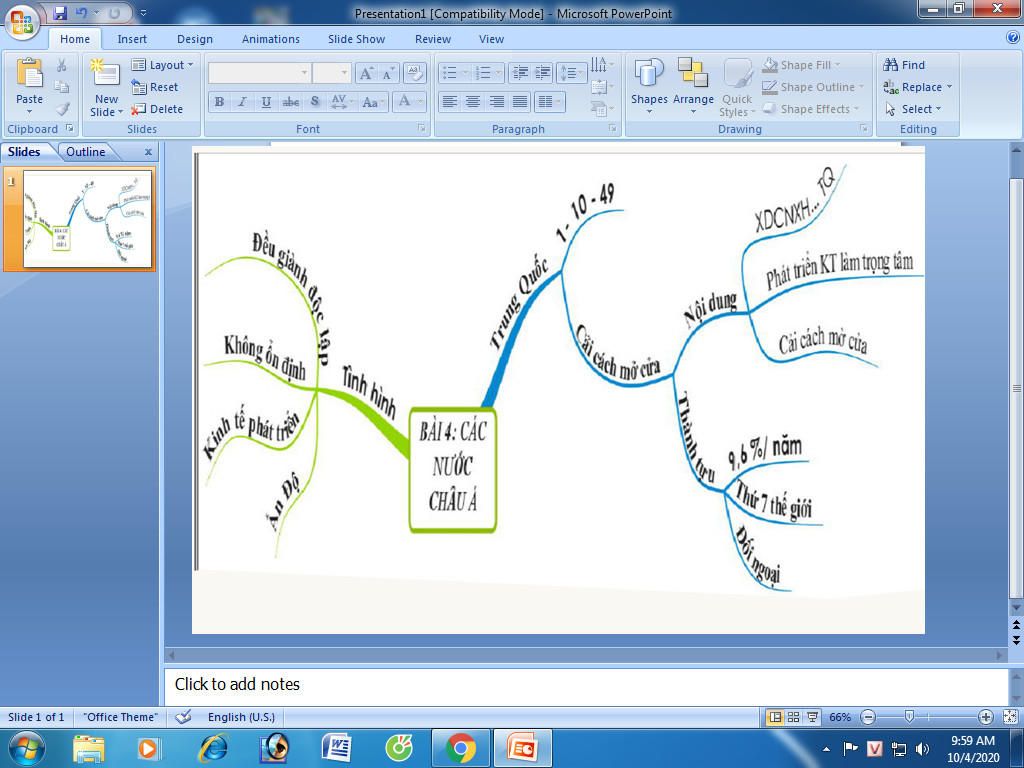Click the spell check status icon
Image resolution: width=1024 pixels, height=768 pixels.
pyautogui.click(x=183, y=717)
